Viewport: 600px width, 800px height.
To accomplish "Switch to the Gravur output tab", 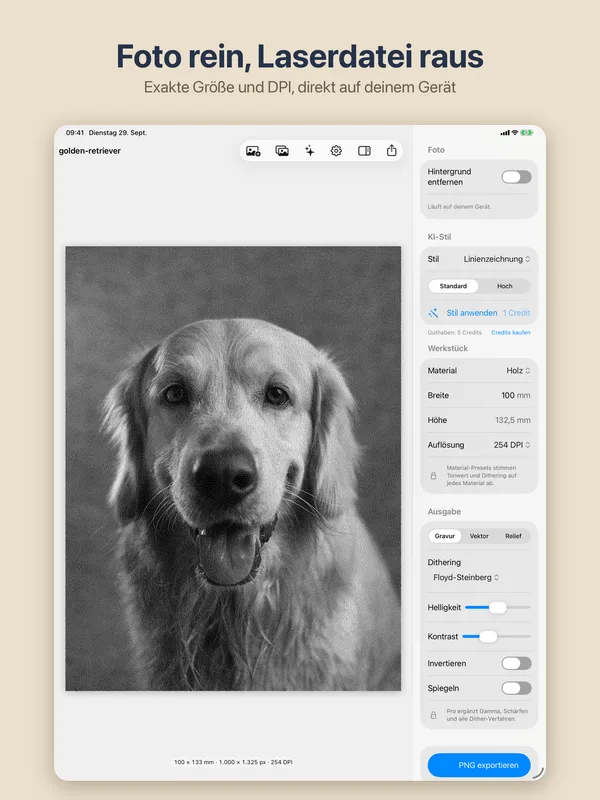I will tap(444, 536).
